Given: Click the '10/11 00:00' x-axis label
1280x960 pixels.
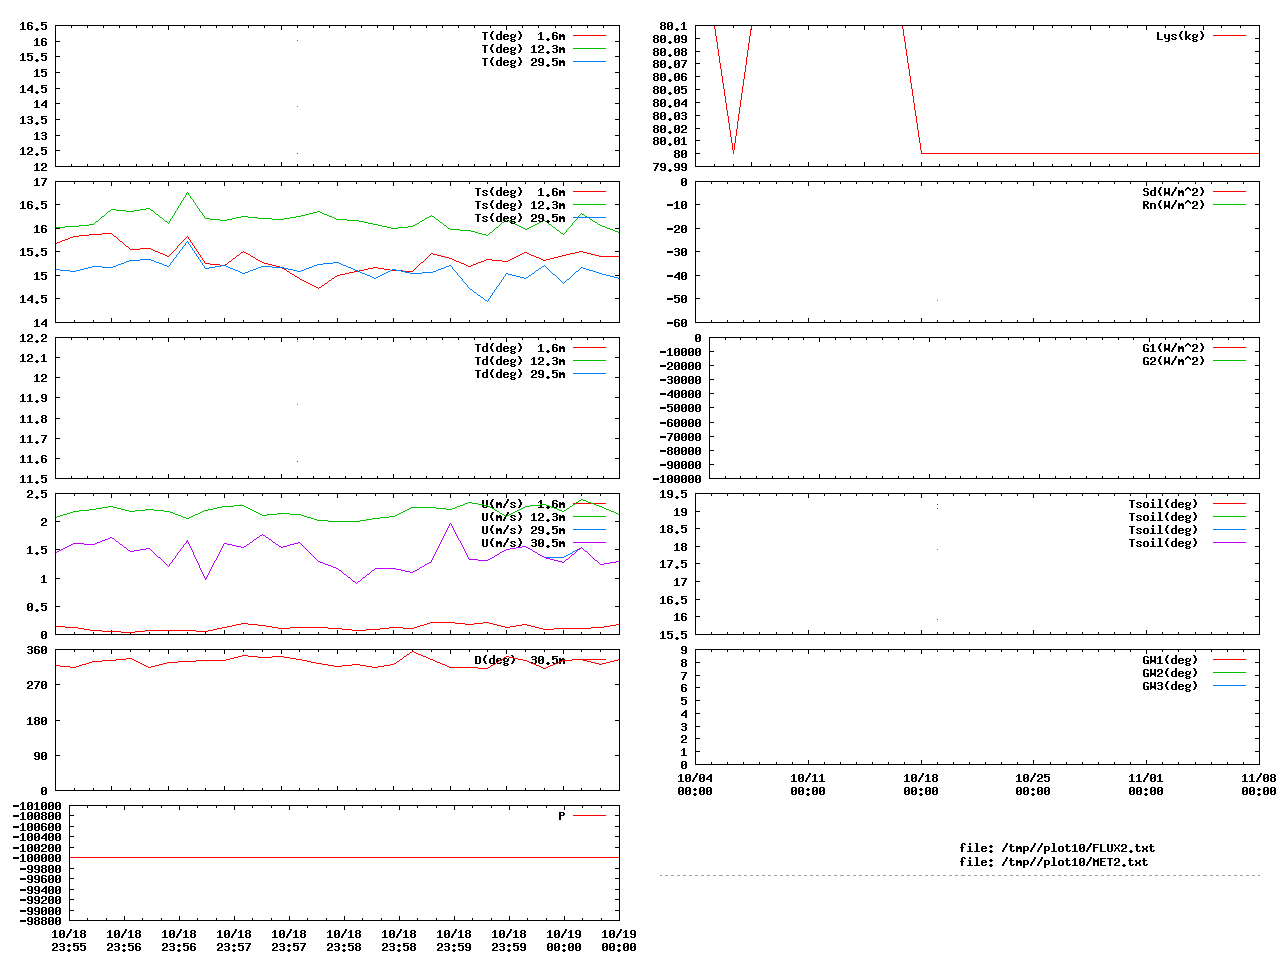Looking at the screenshot, I should coord(808,784).
